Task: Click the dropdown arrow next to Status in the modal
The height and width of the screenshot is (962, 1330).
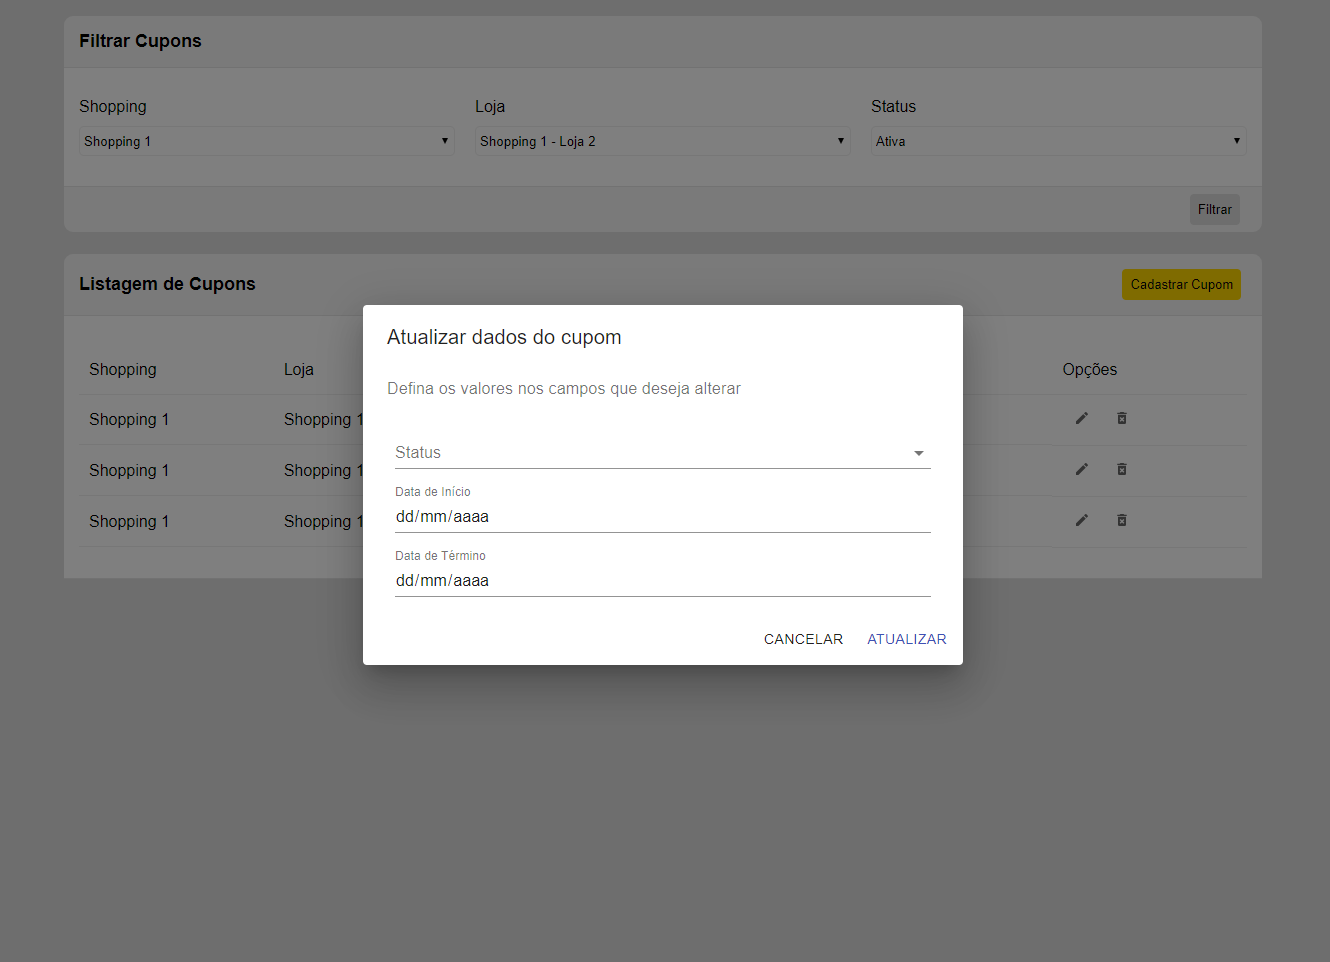Action: click(x=918, y=452)
